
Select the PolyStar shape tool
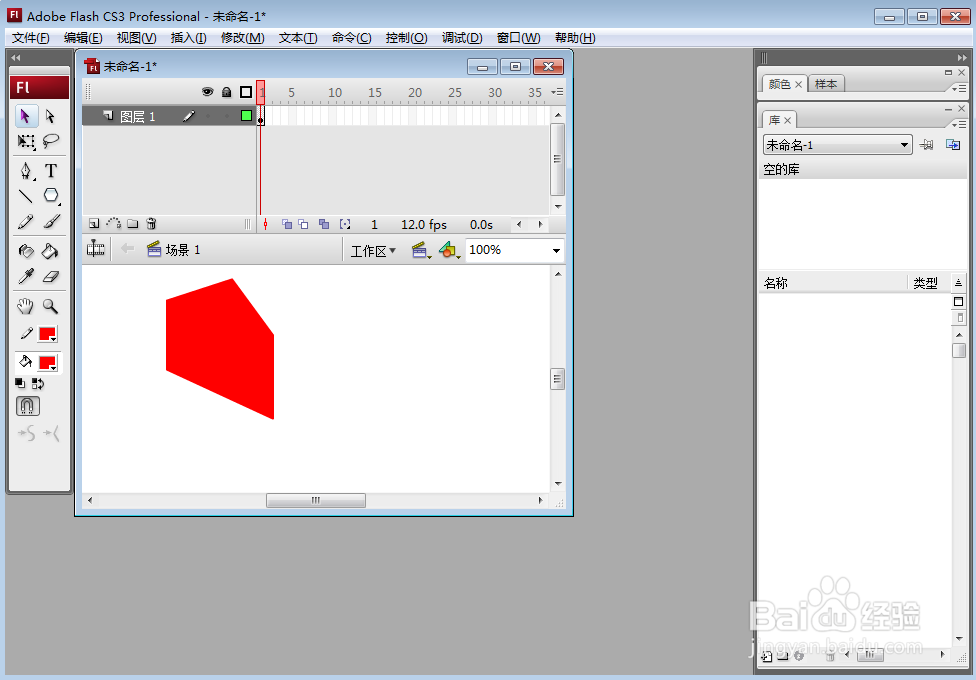click(x=51, y=196)
